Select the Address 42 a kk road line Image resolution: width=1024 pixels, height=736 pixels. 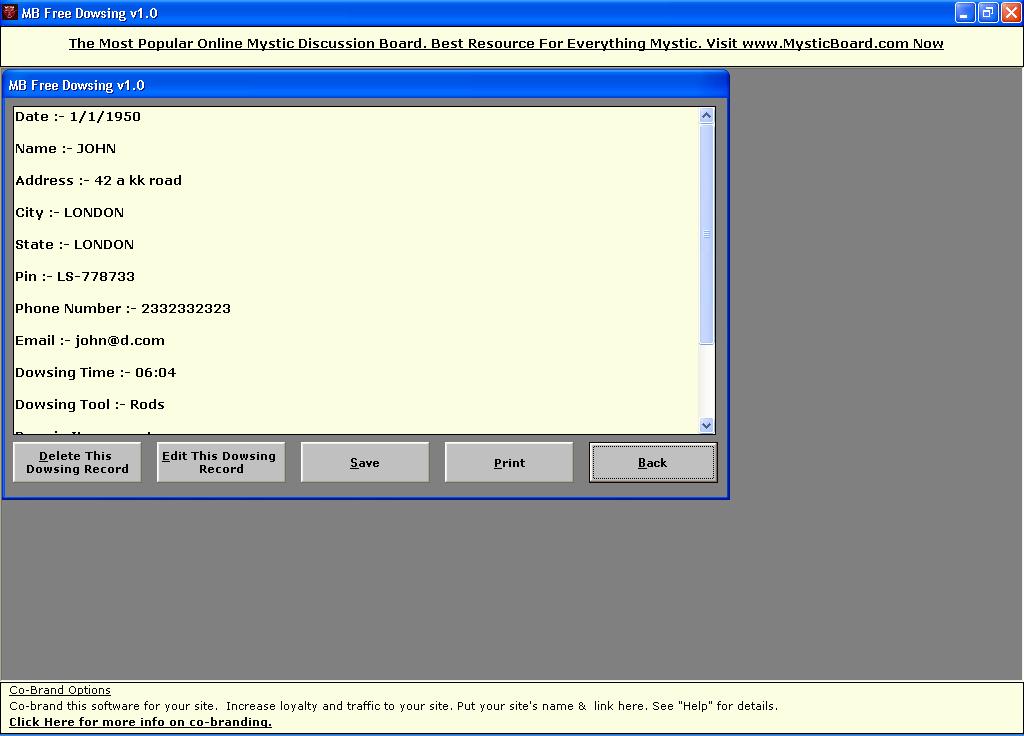(99, 181)
